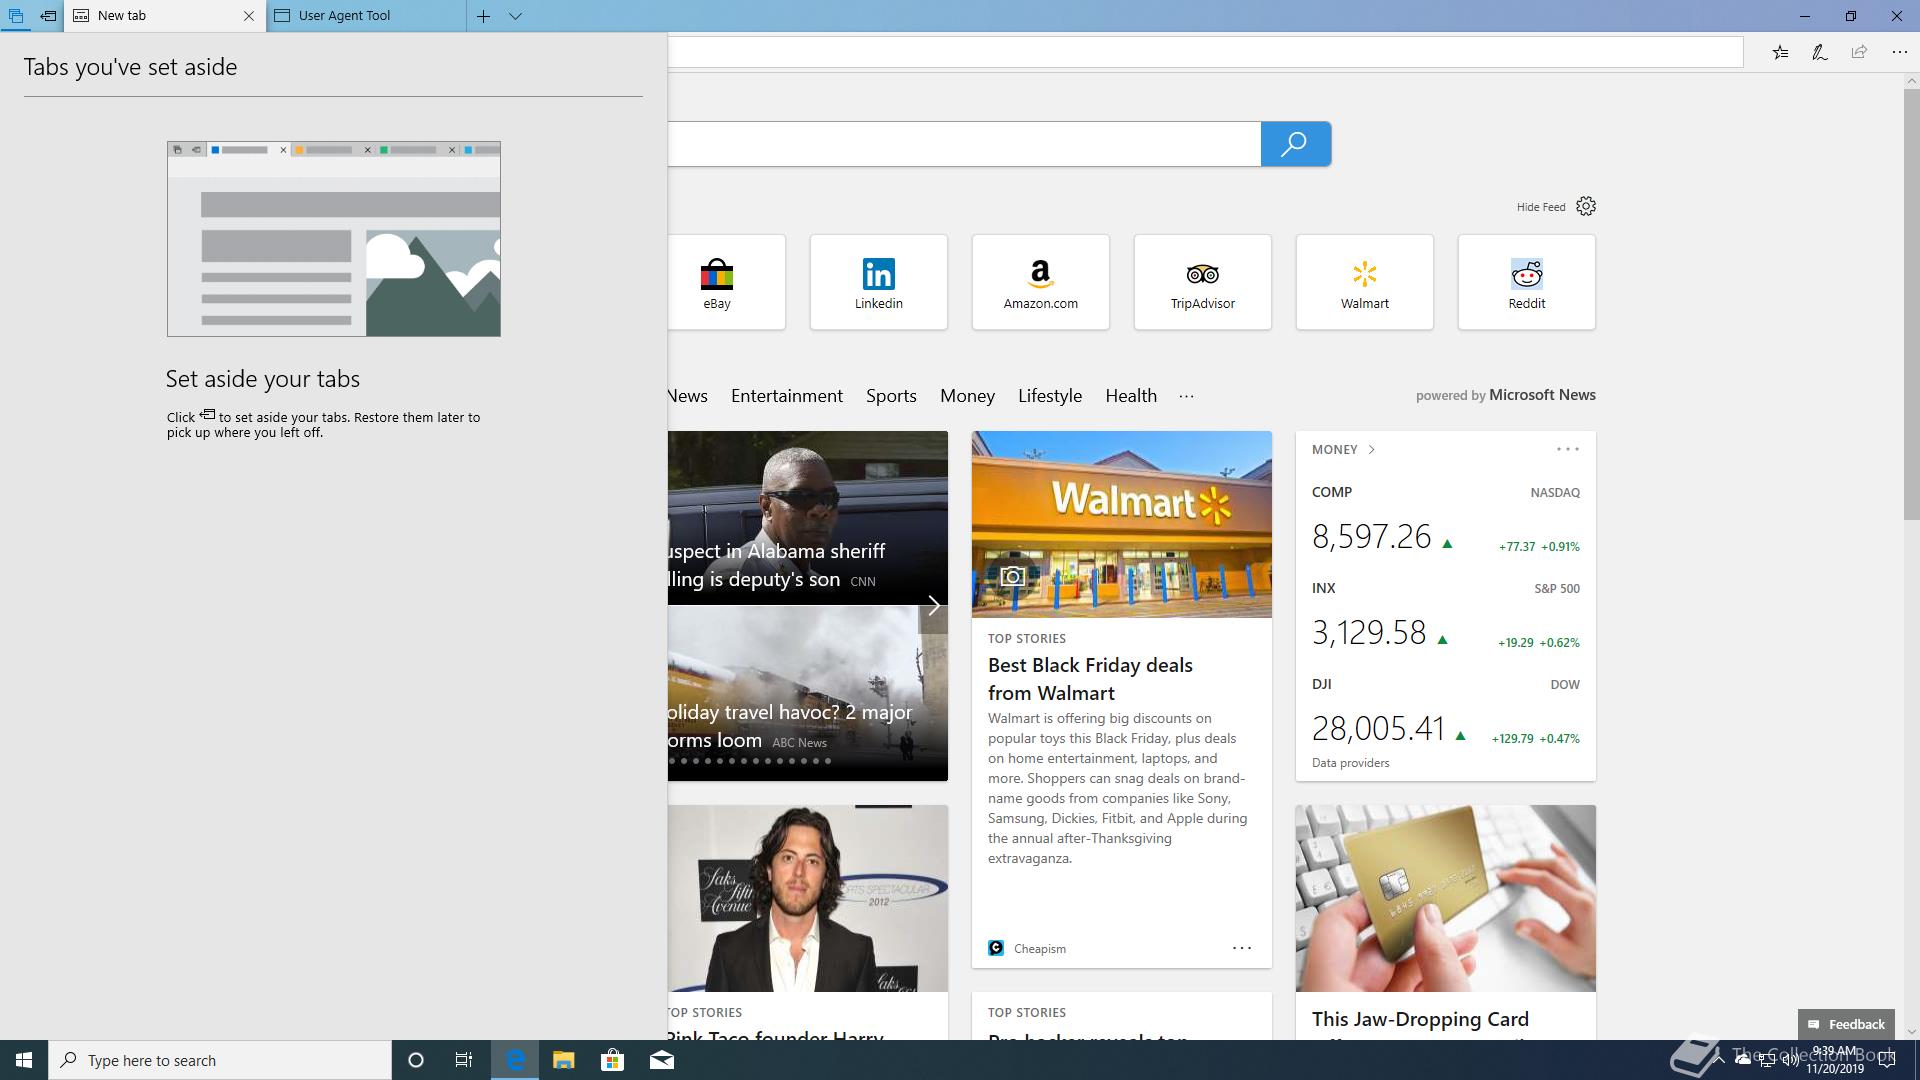Image resolution: width=1920 pixels, height=1080 pixels.
Task: Click COMP NASDAQ value 8,597.26
Action: 1372,537
